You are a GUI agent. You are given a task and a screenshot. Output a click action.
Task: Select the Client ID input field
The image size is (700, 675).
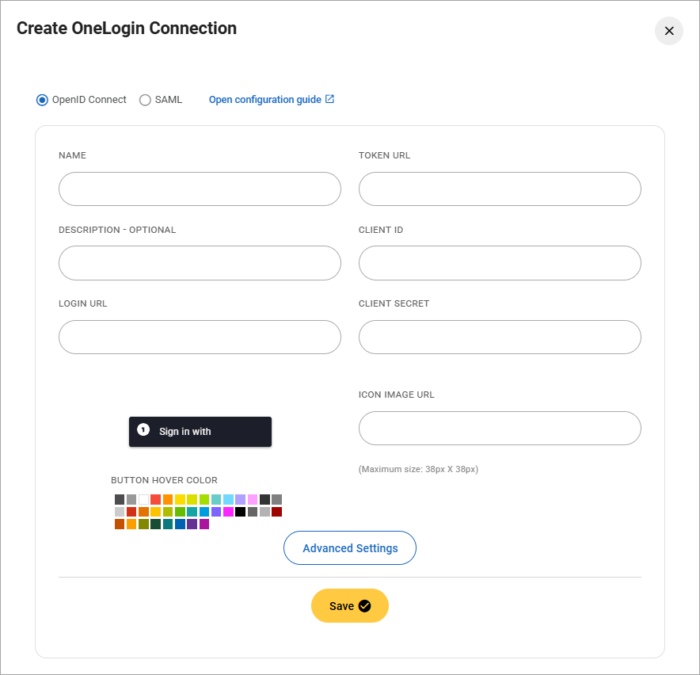(x=499, y=263)
